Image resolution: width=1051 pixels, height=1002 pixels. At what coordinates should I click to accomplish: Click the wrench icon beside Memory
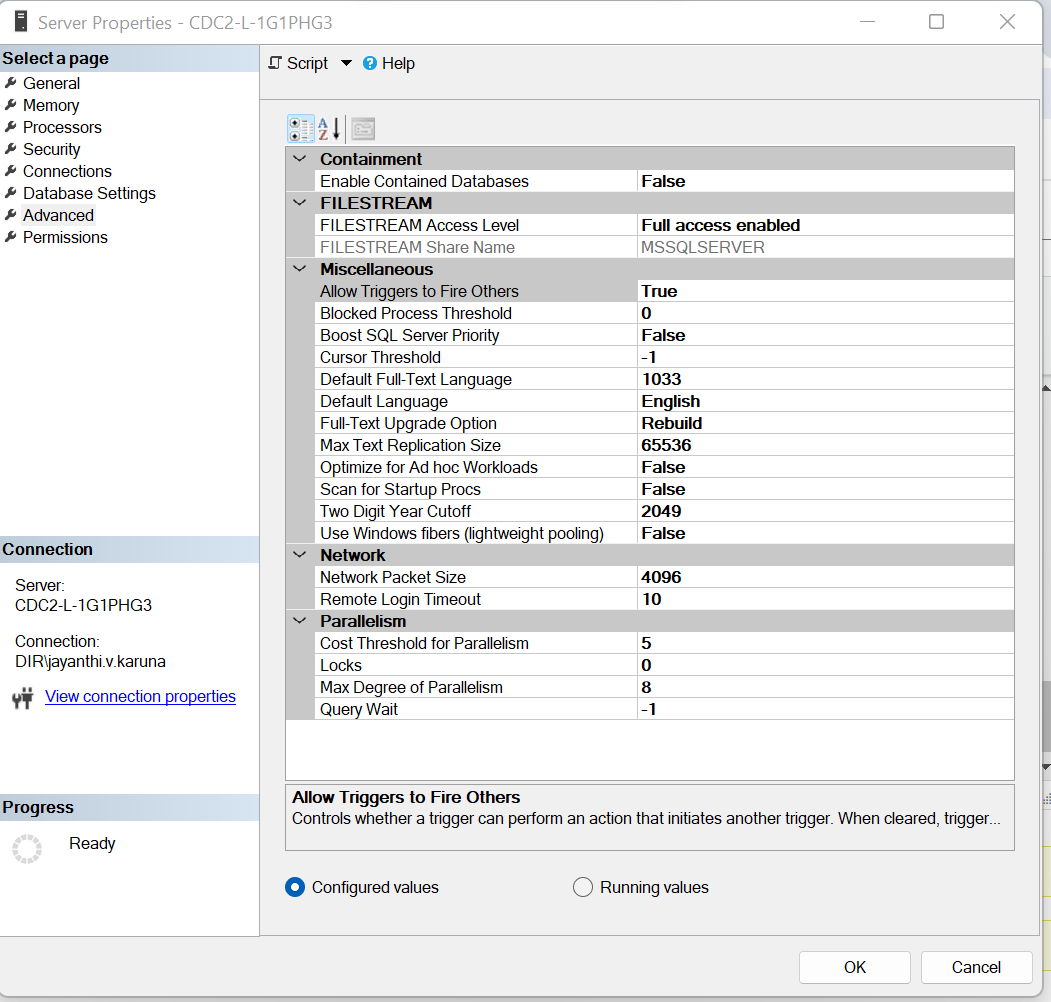coord(11,105)
